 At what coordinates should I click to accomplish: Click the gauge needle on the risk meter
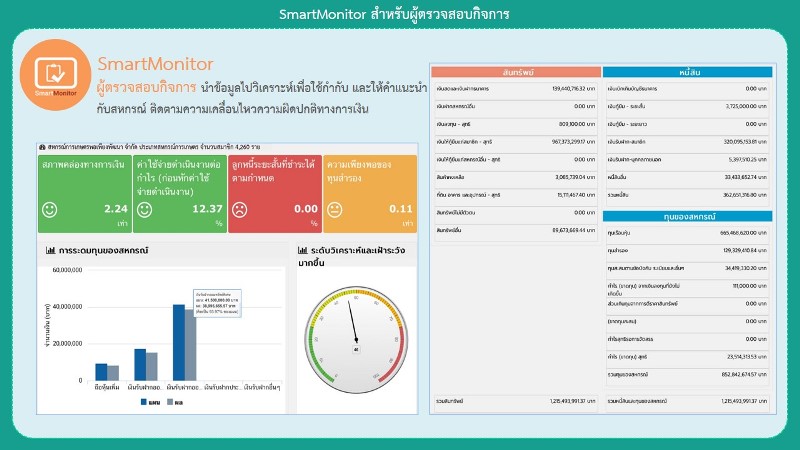[x=352, y=320]
